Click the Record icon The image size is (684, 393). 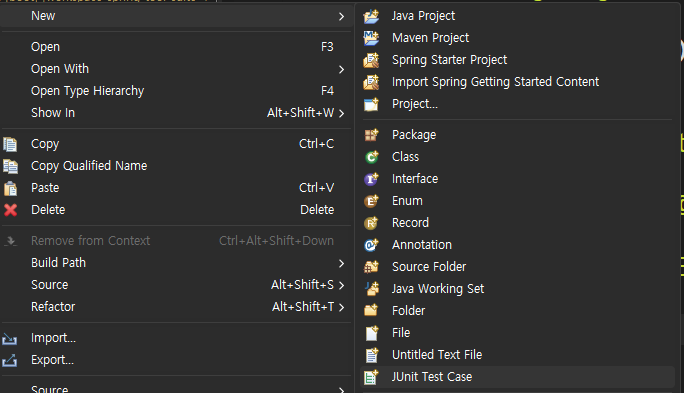coord(371,223)
